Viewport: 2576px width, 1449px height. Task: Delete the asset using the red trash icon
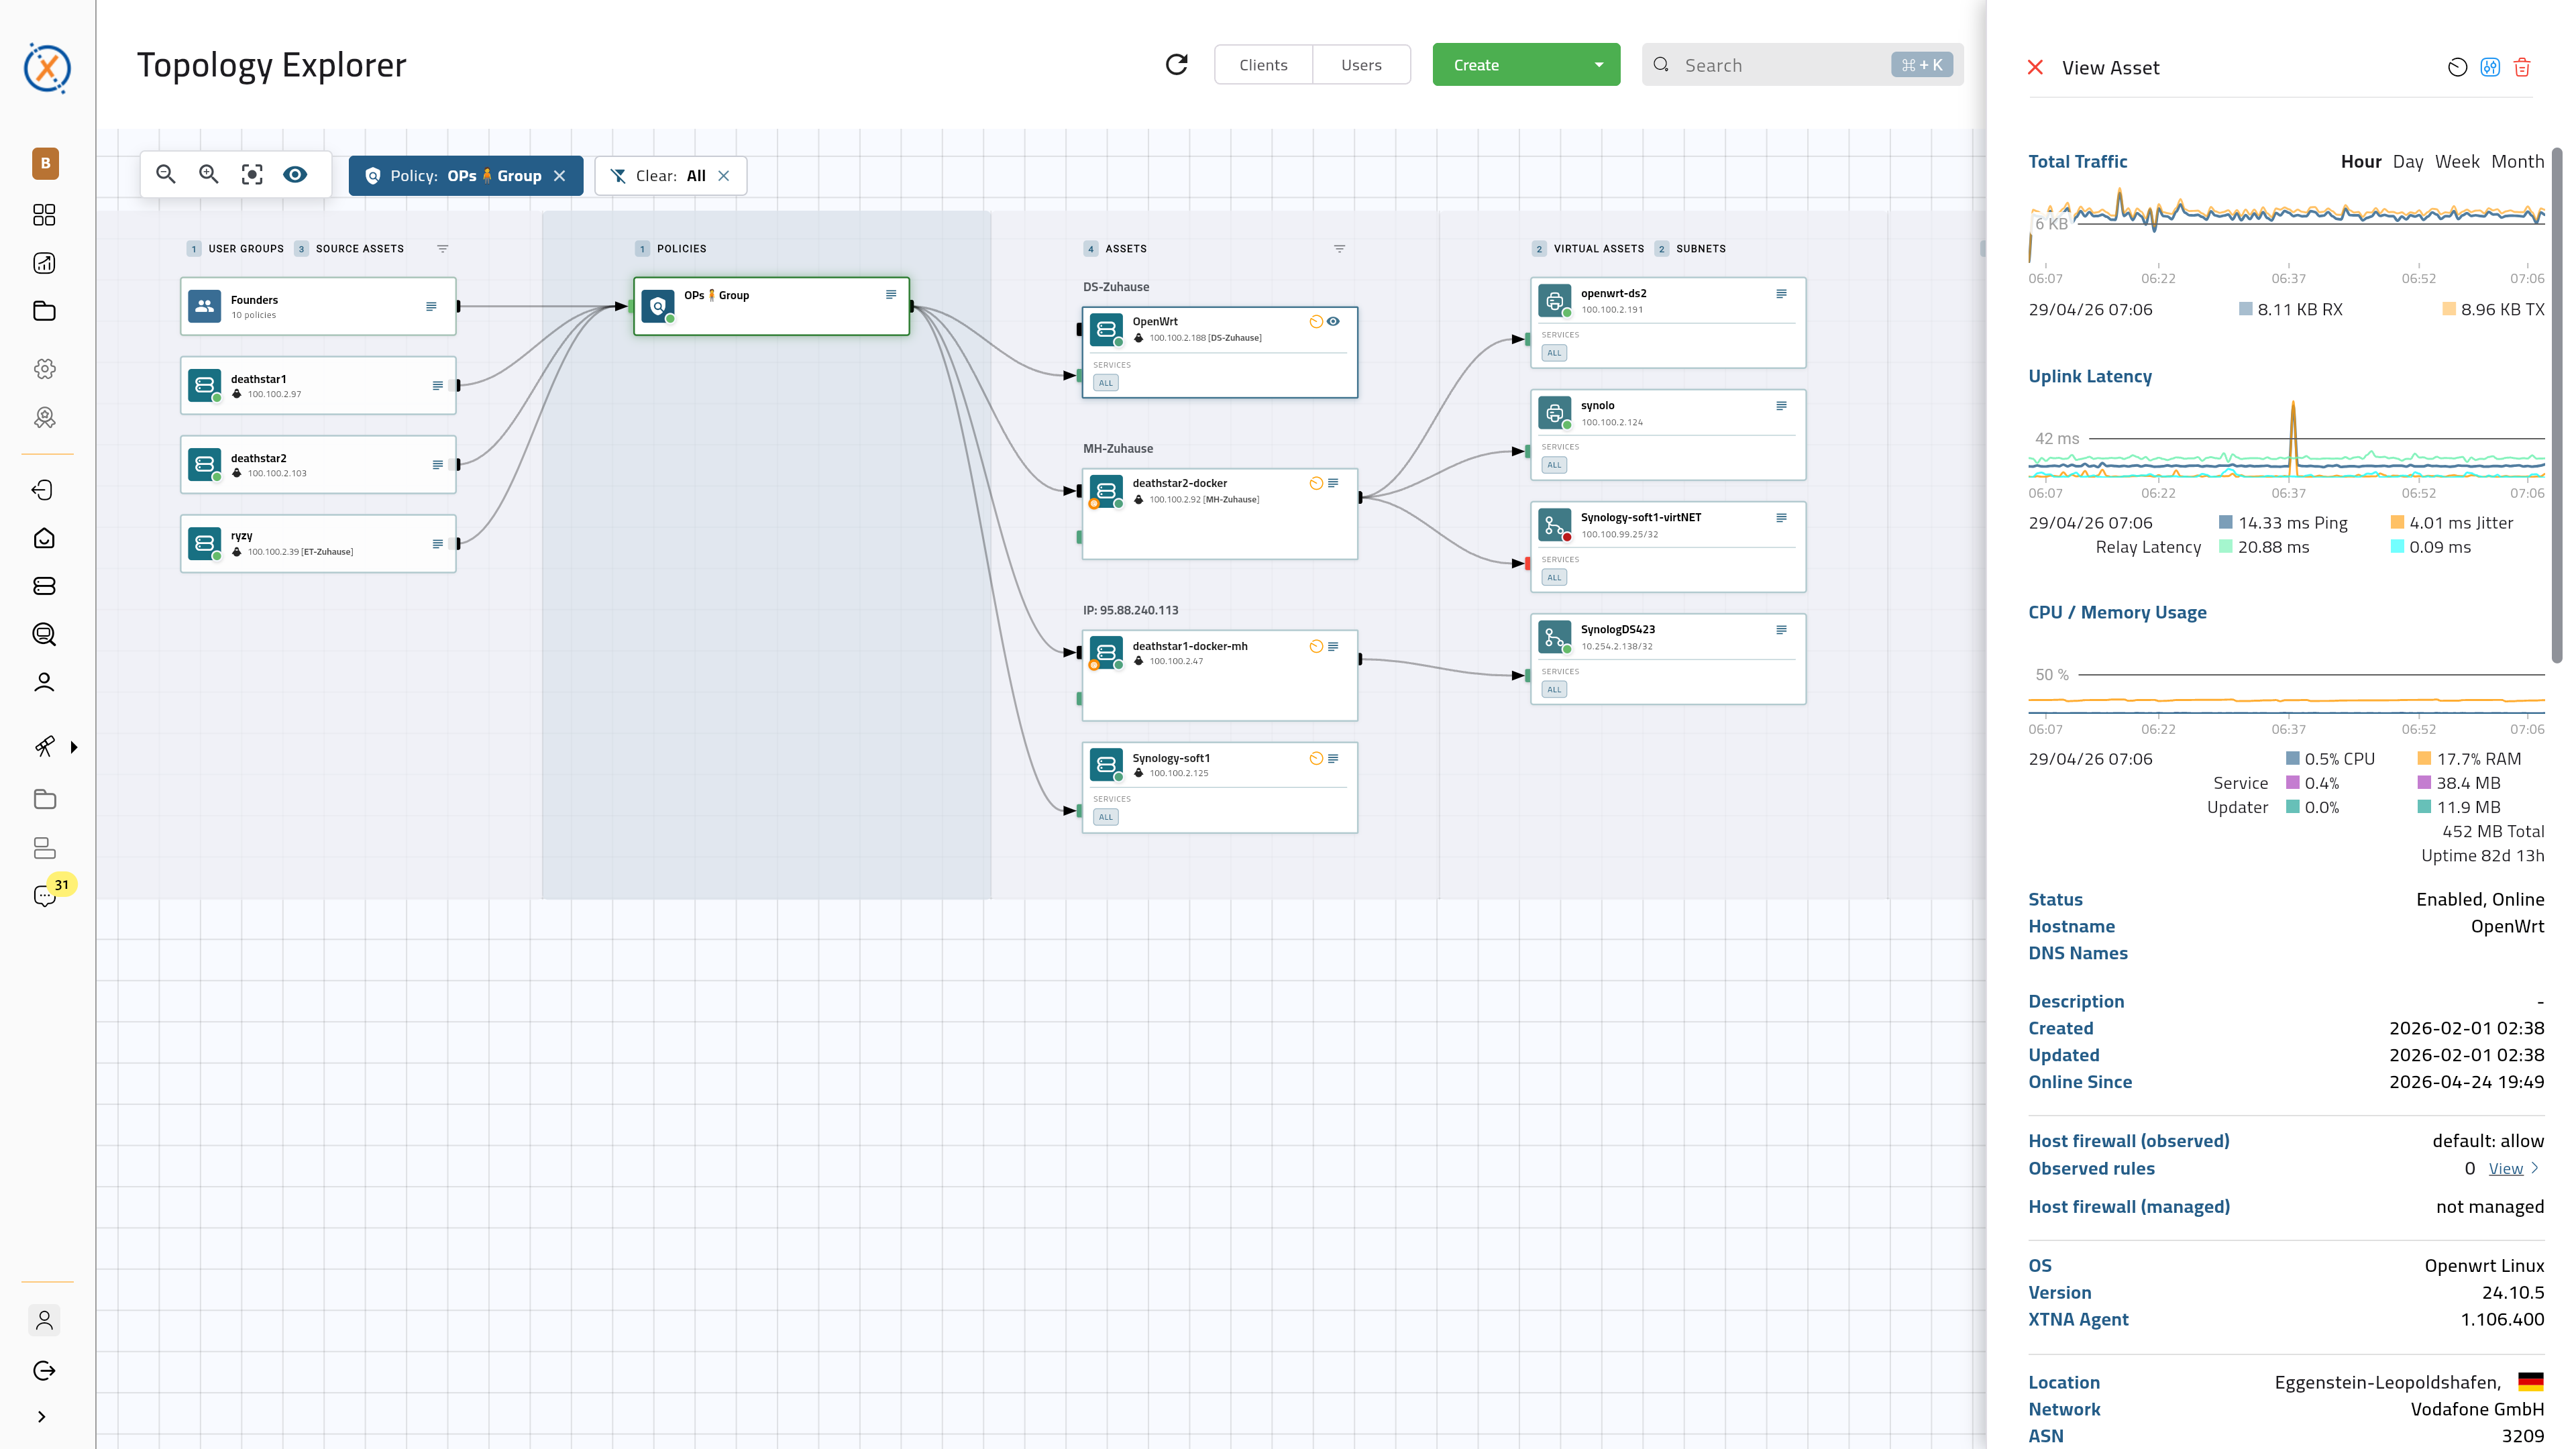click(x=2522, y=67)
